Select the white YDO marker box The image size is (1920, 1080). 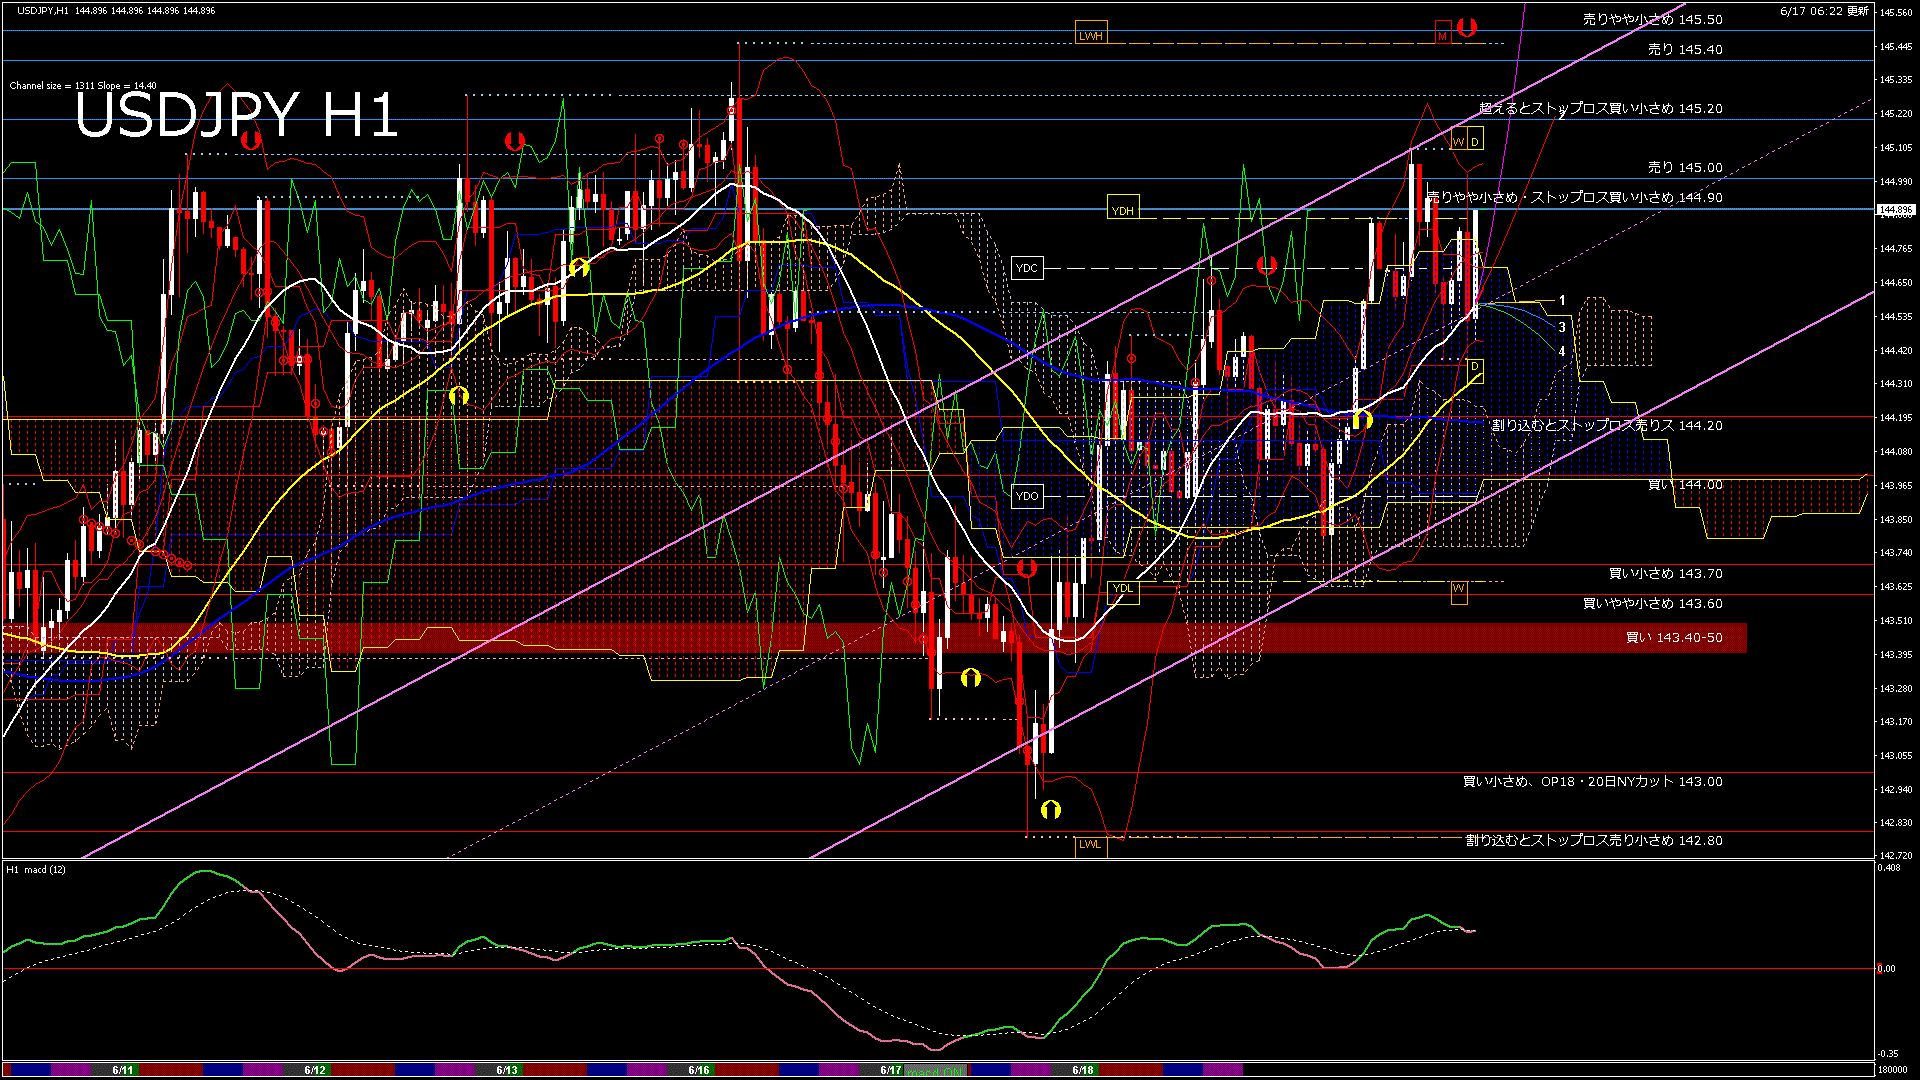[x=1027, y=496]
